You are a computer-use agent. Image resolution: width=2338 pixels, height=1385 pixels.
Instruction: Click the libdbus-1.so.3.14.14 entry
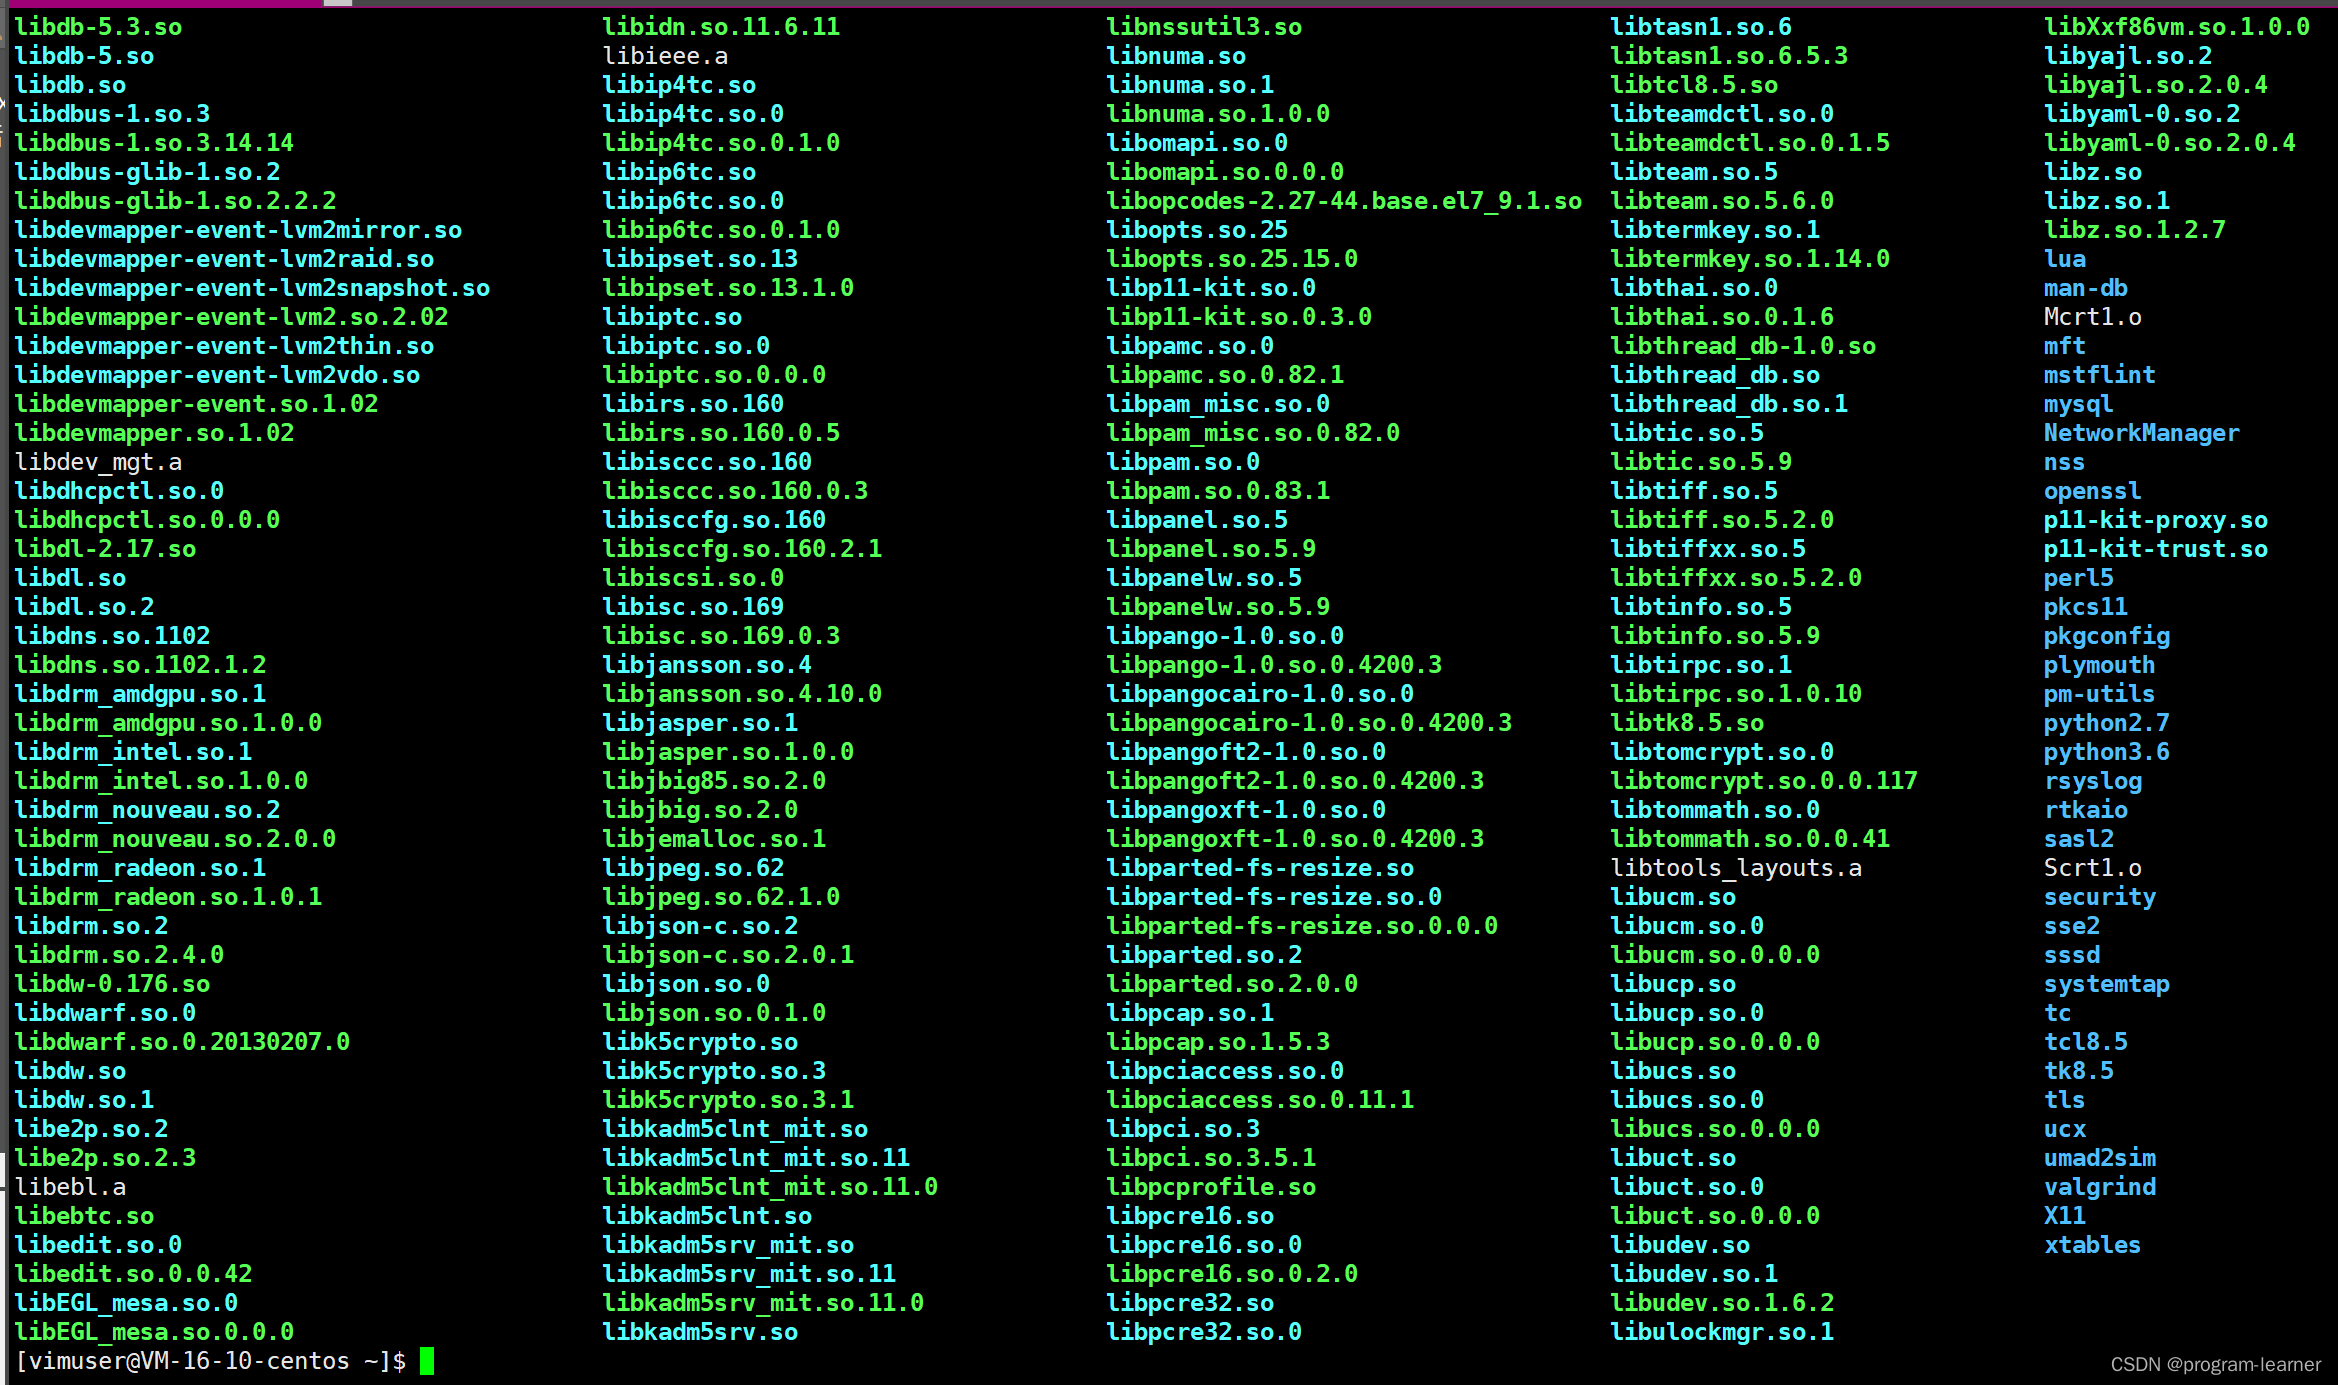[x=154, y=143]
